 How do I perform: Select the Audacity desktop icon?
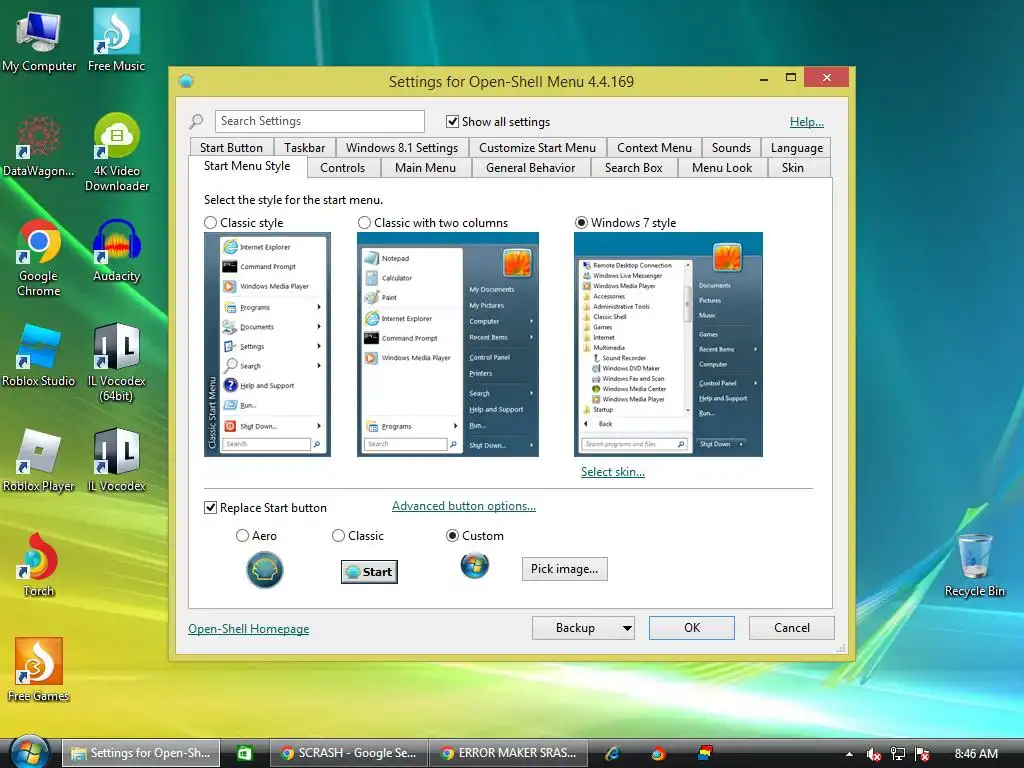[116, 251]
